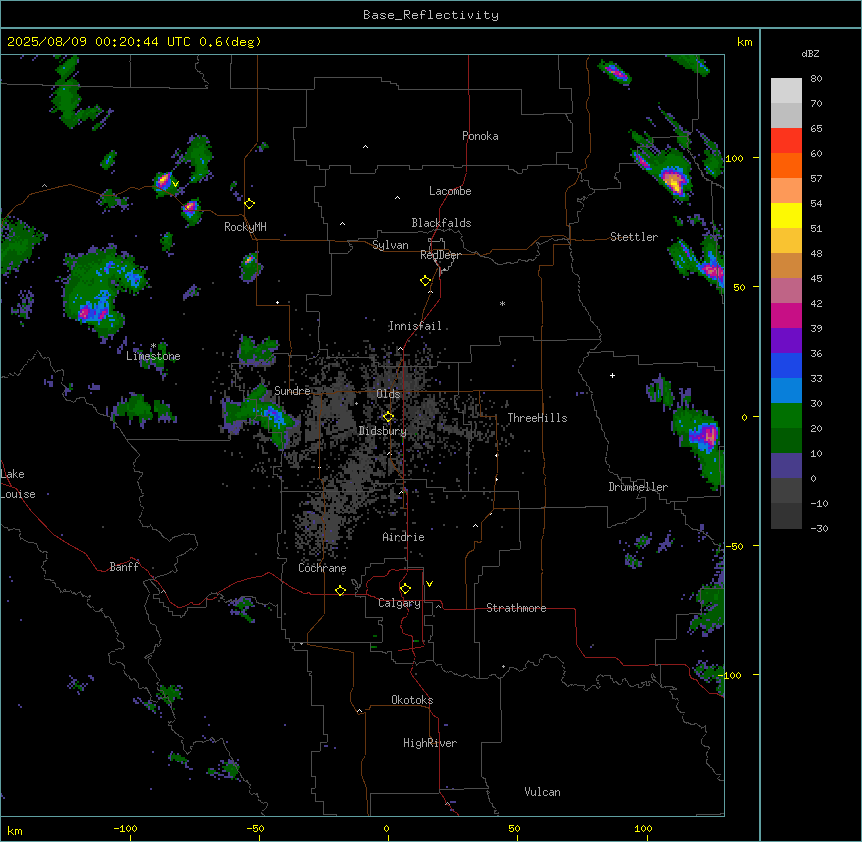The width and height of the screenshot is (862, 842).
Task: Click the Ponoka city label
Action: point(480,136)
